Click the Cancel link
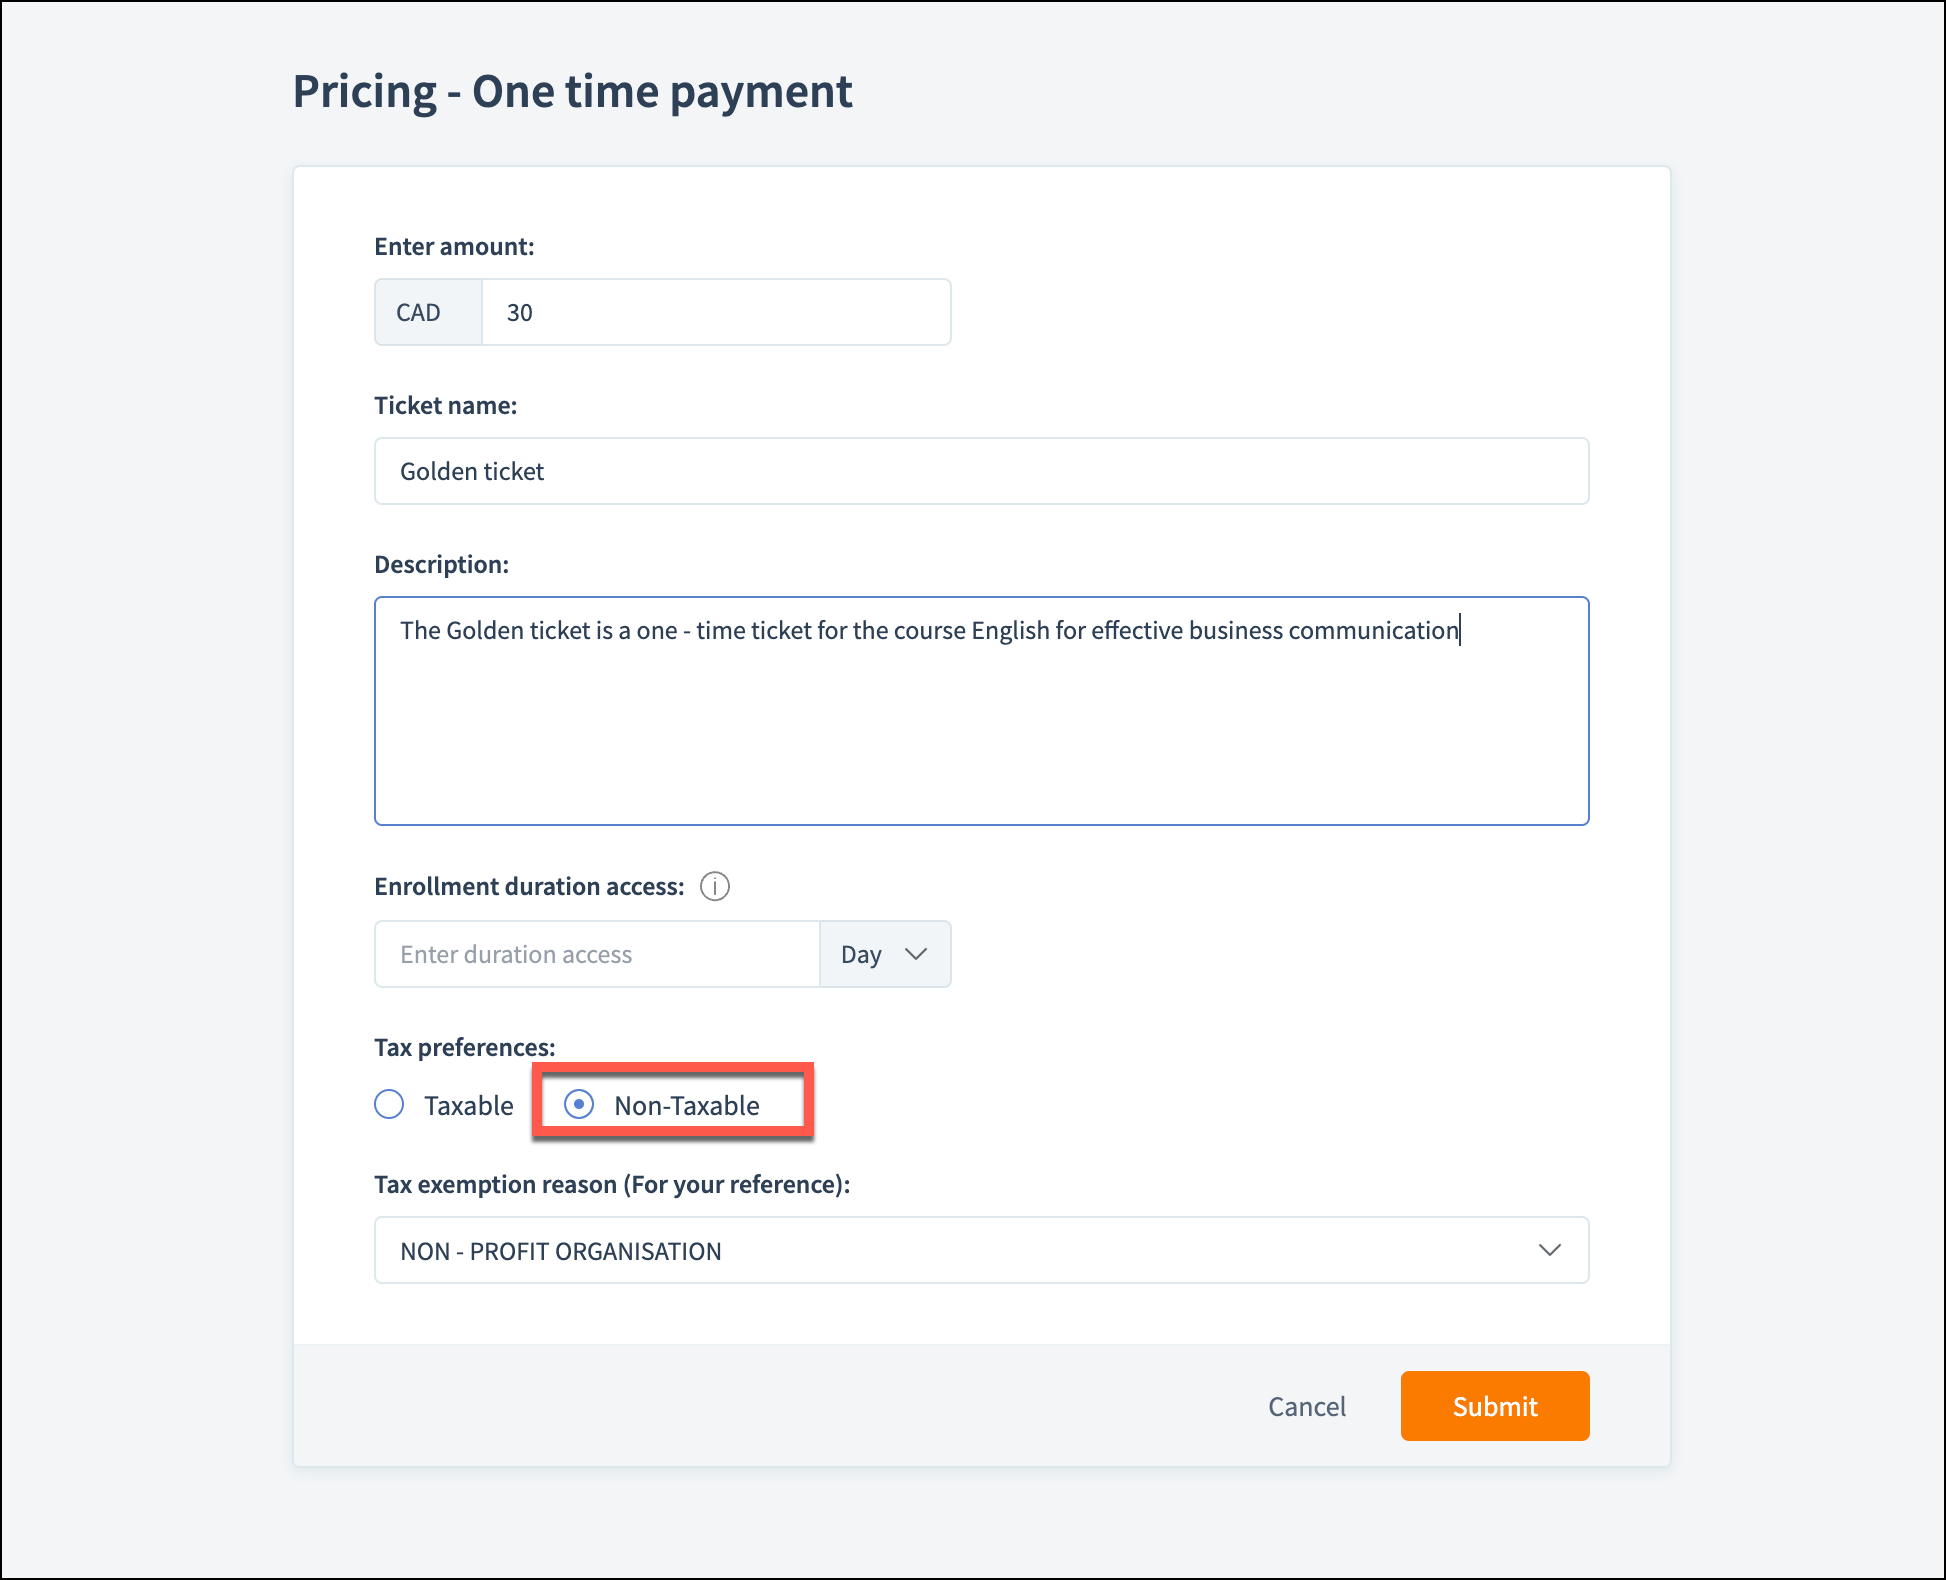The height and width of the screenshot is (1580, 1946). tap(1306, 1406)
